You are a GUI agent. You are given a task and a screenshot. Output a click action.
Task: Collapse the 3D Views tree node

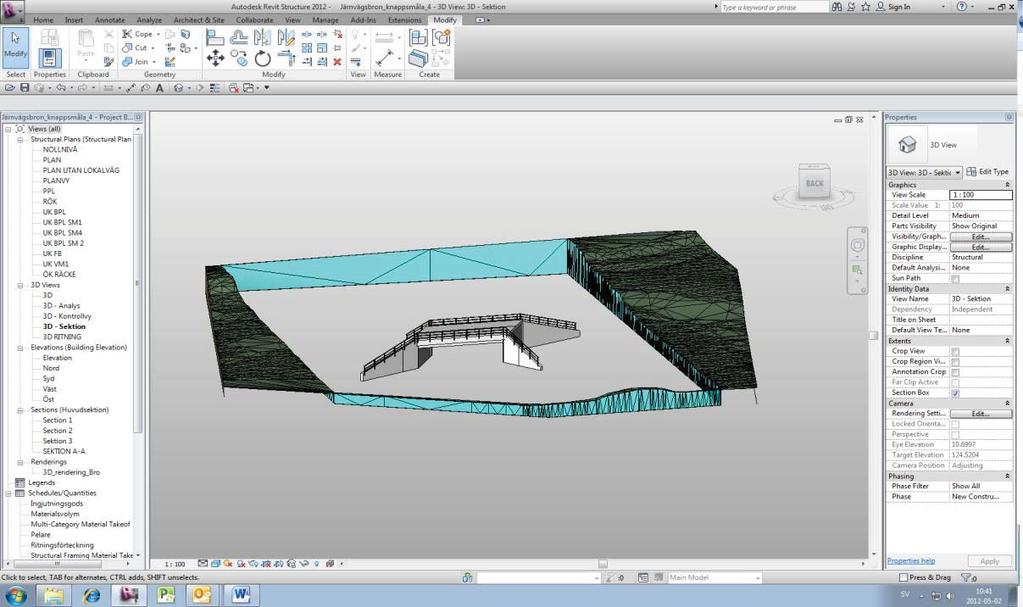click(x=20, y=285)
